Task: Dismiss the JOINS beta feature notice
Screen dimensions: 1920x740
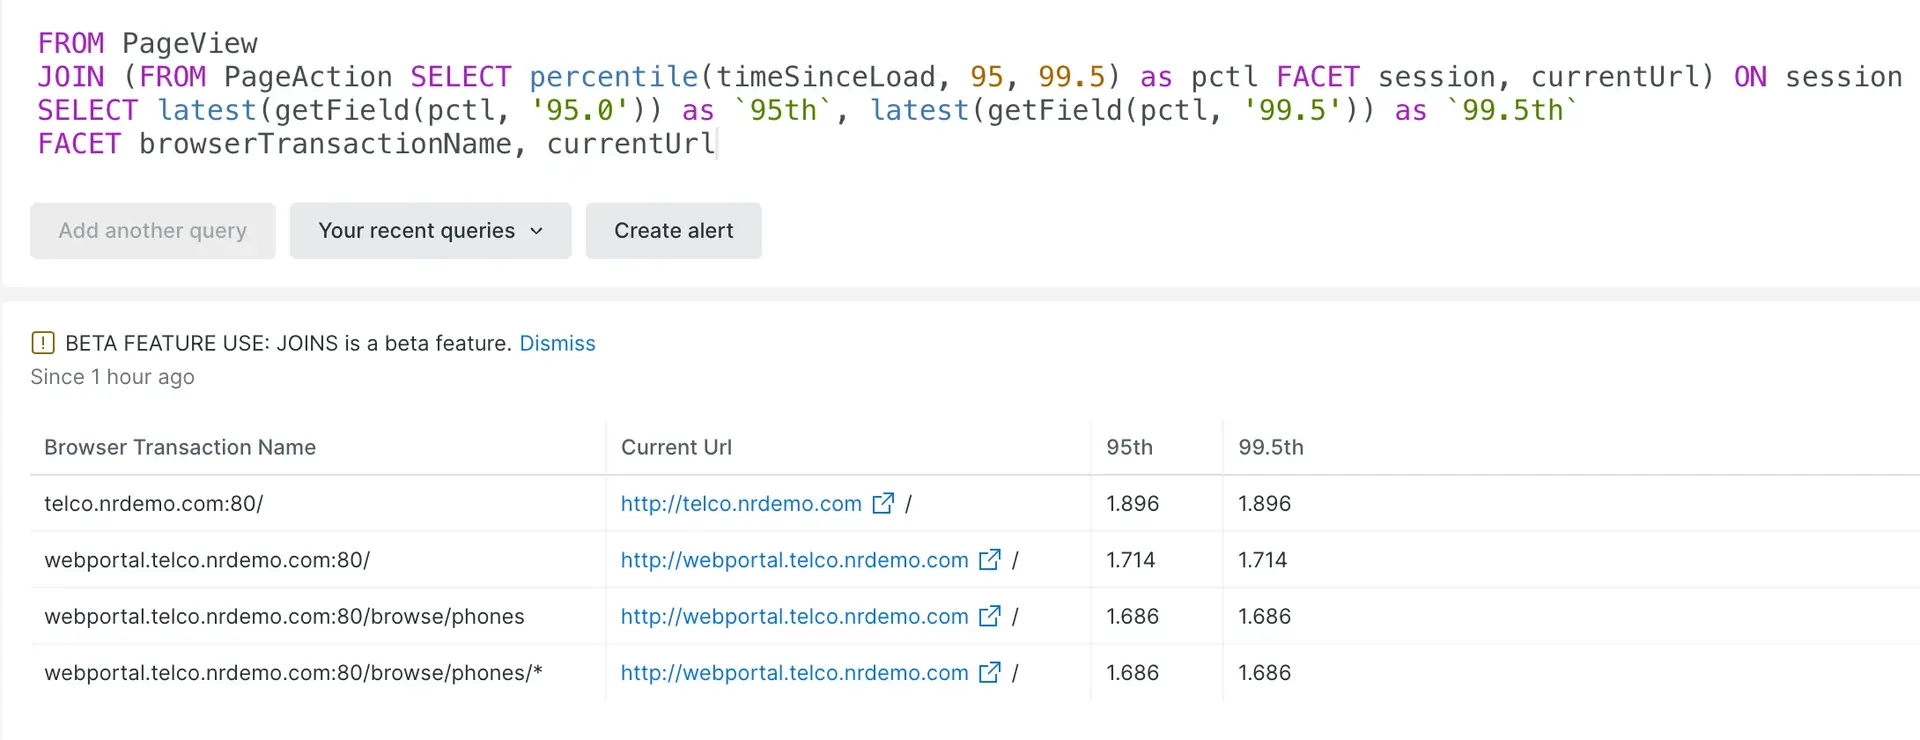Action: [x=557, y=343]
